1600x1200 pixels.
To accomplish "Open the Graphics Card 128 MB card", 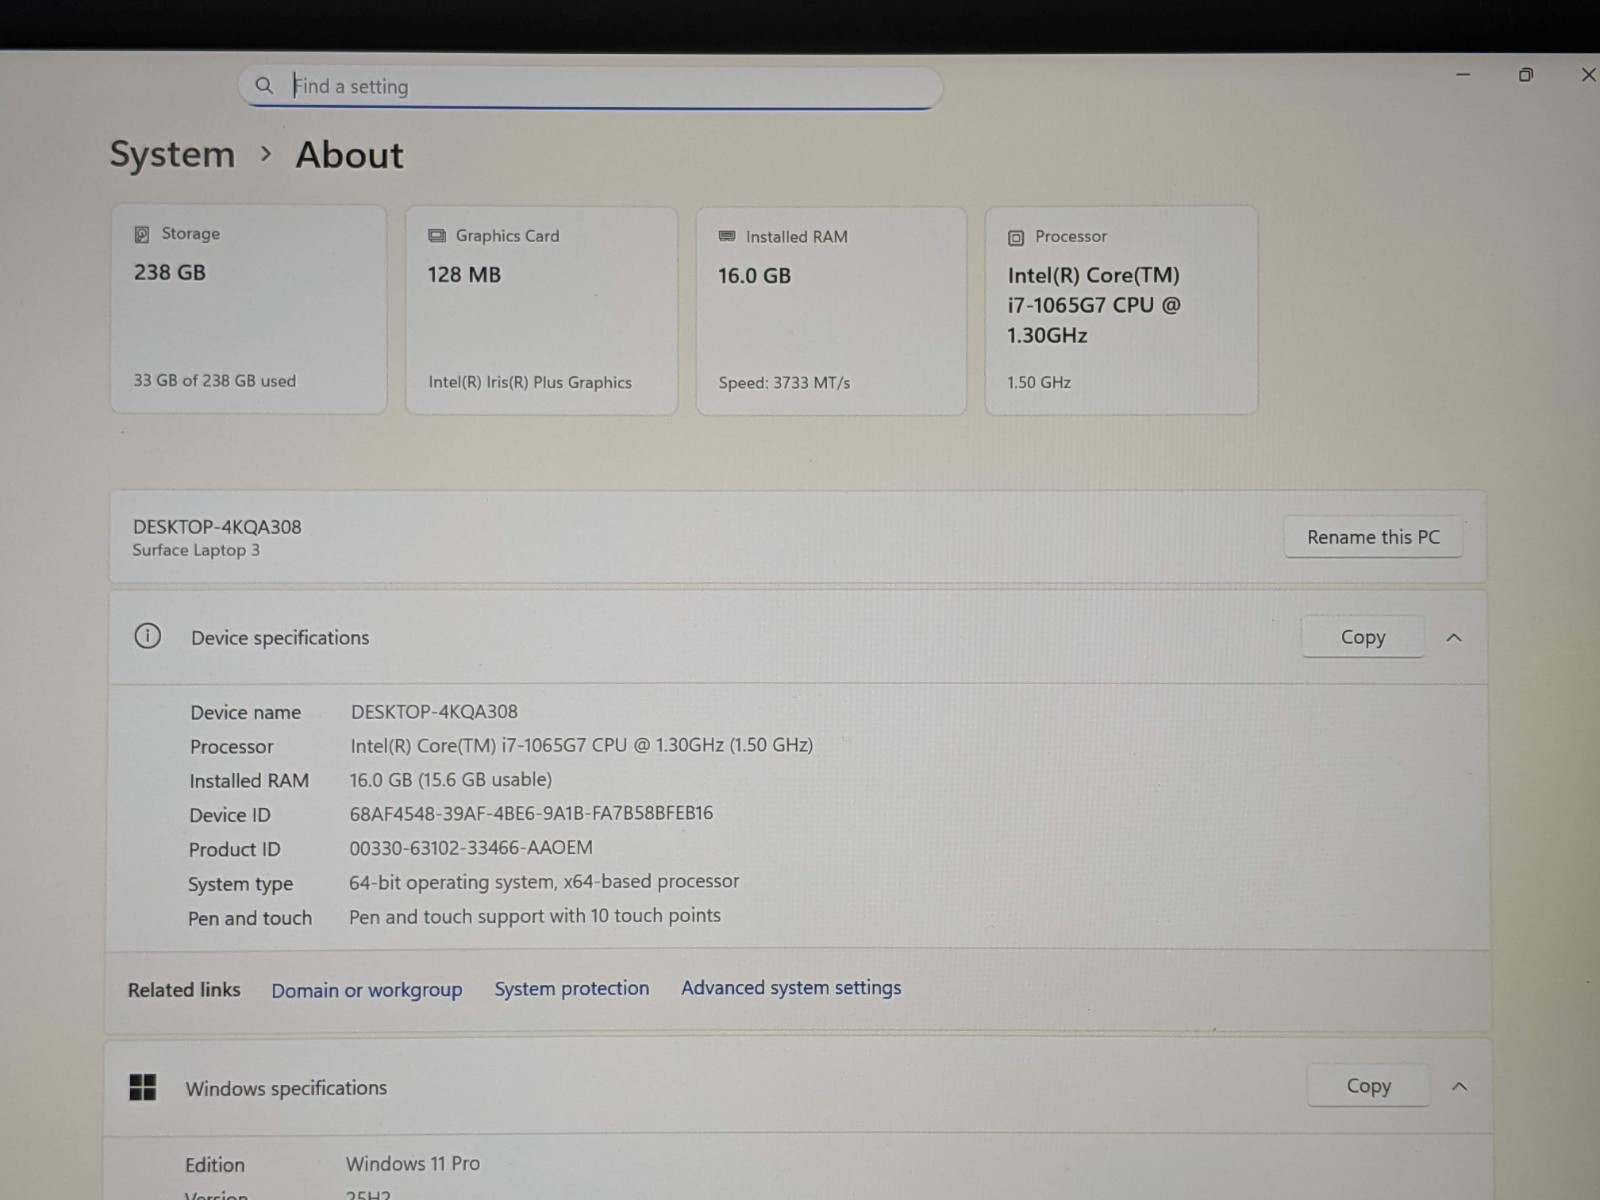I will (541, 311).
